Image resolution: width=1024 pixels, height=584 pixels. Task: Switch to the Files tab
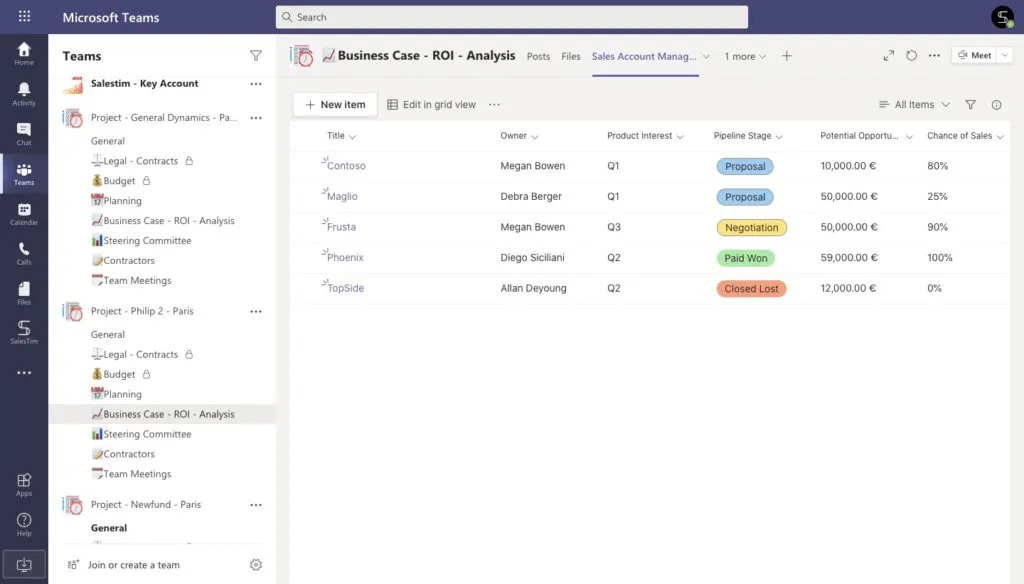[571, 56]
